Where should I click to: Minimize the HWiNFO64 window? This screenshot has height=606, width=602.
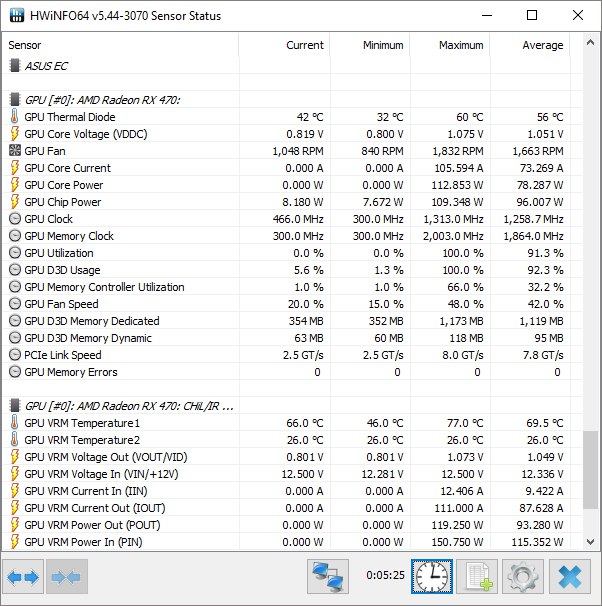[487, 15]
